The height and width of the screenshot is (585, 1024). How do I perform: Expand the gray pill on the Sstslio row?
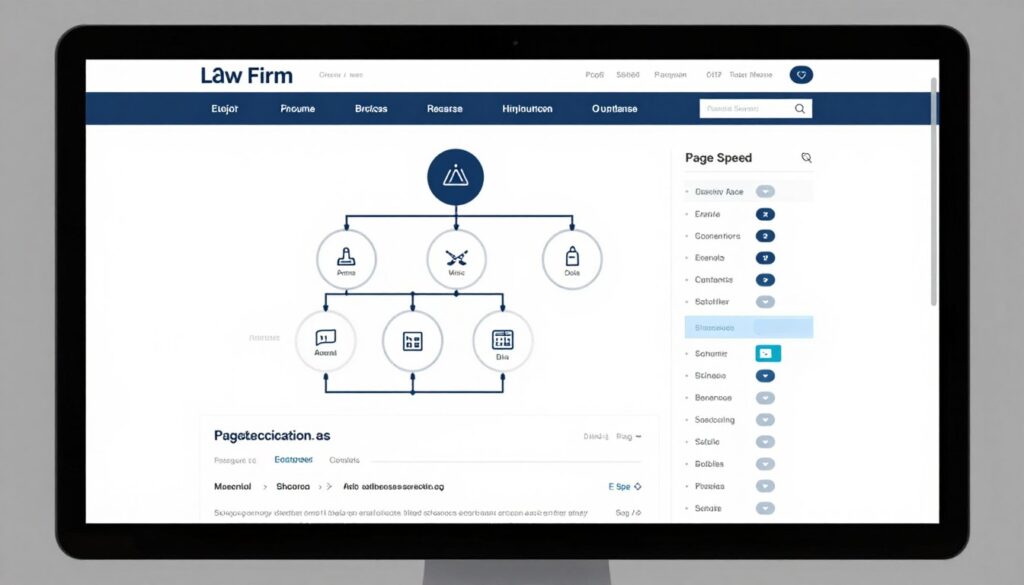(765, 442)
